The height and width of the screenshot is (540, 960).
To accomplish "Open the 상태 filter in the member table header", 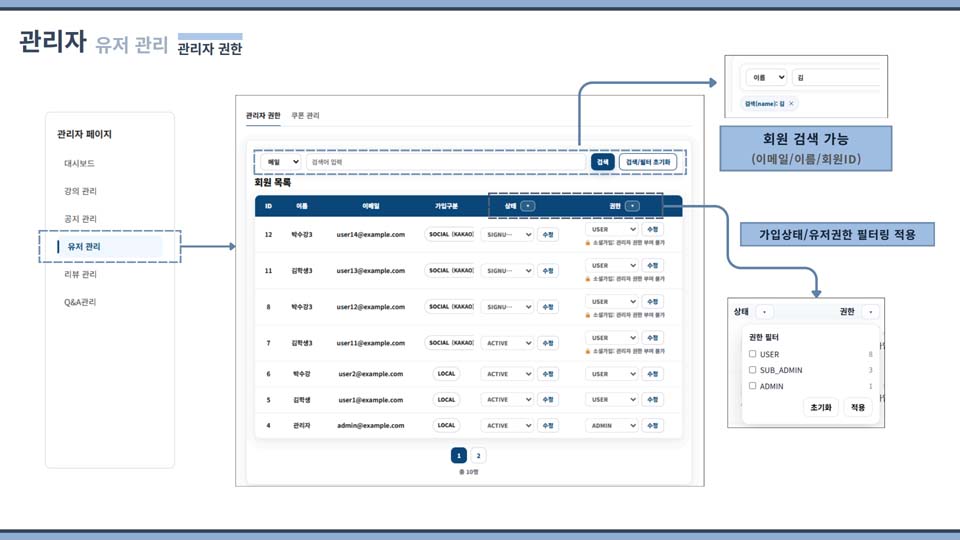I will coord(528,206).
